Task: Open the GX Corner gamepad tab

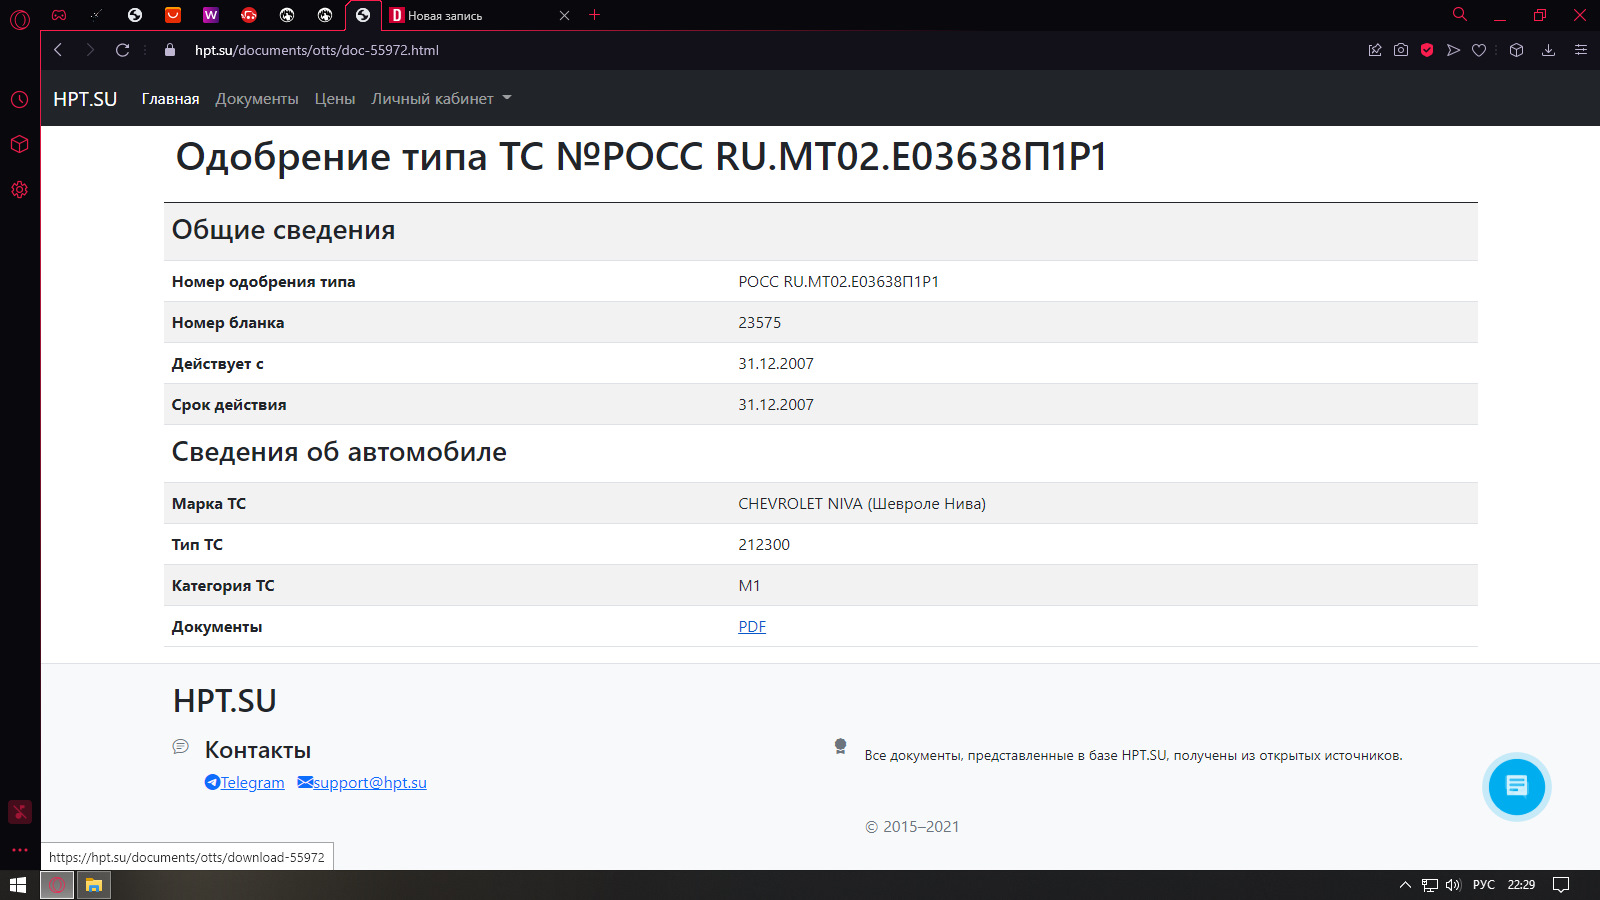Action: (59, 15)
